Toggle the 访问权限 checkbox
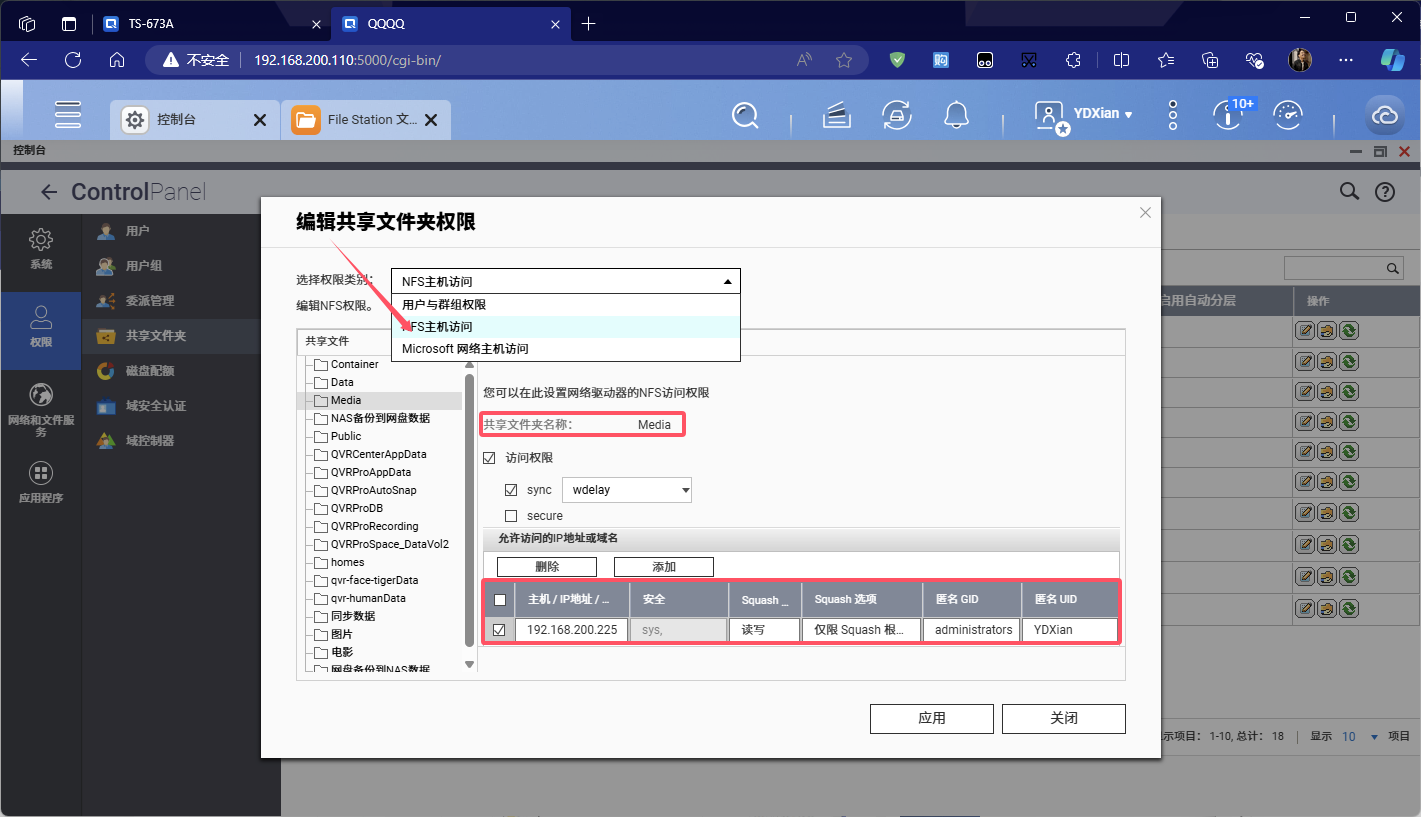 click(489, 458)
